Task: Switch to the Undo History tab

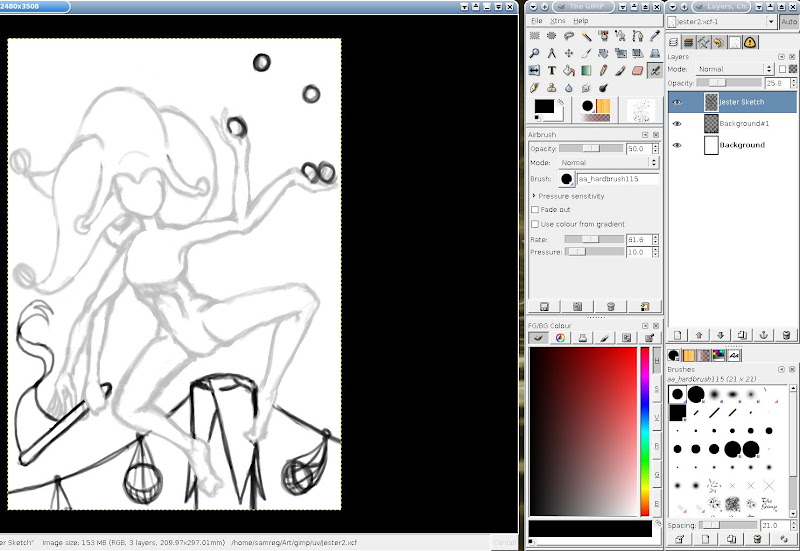Action: pos(719,42)
